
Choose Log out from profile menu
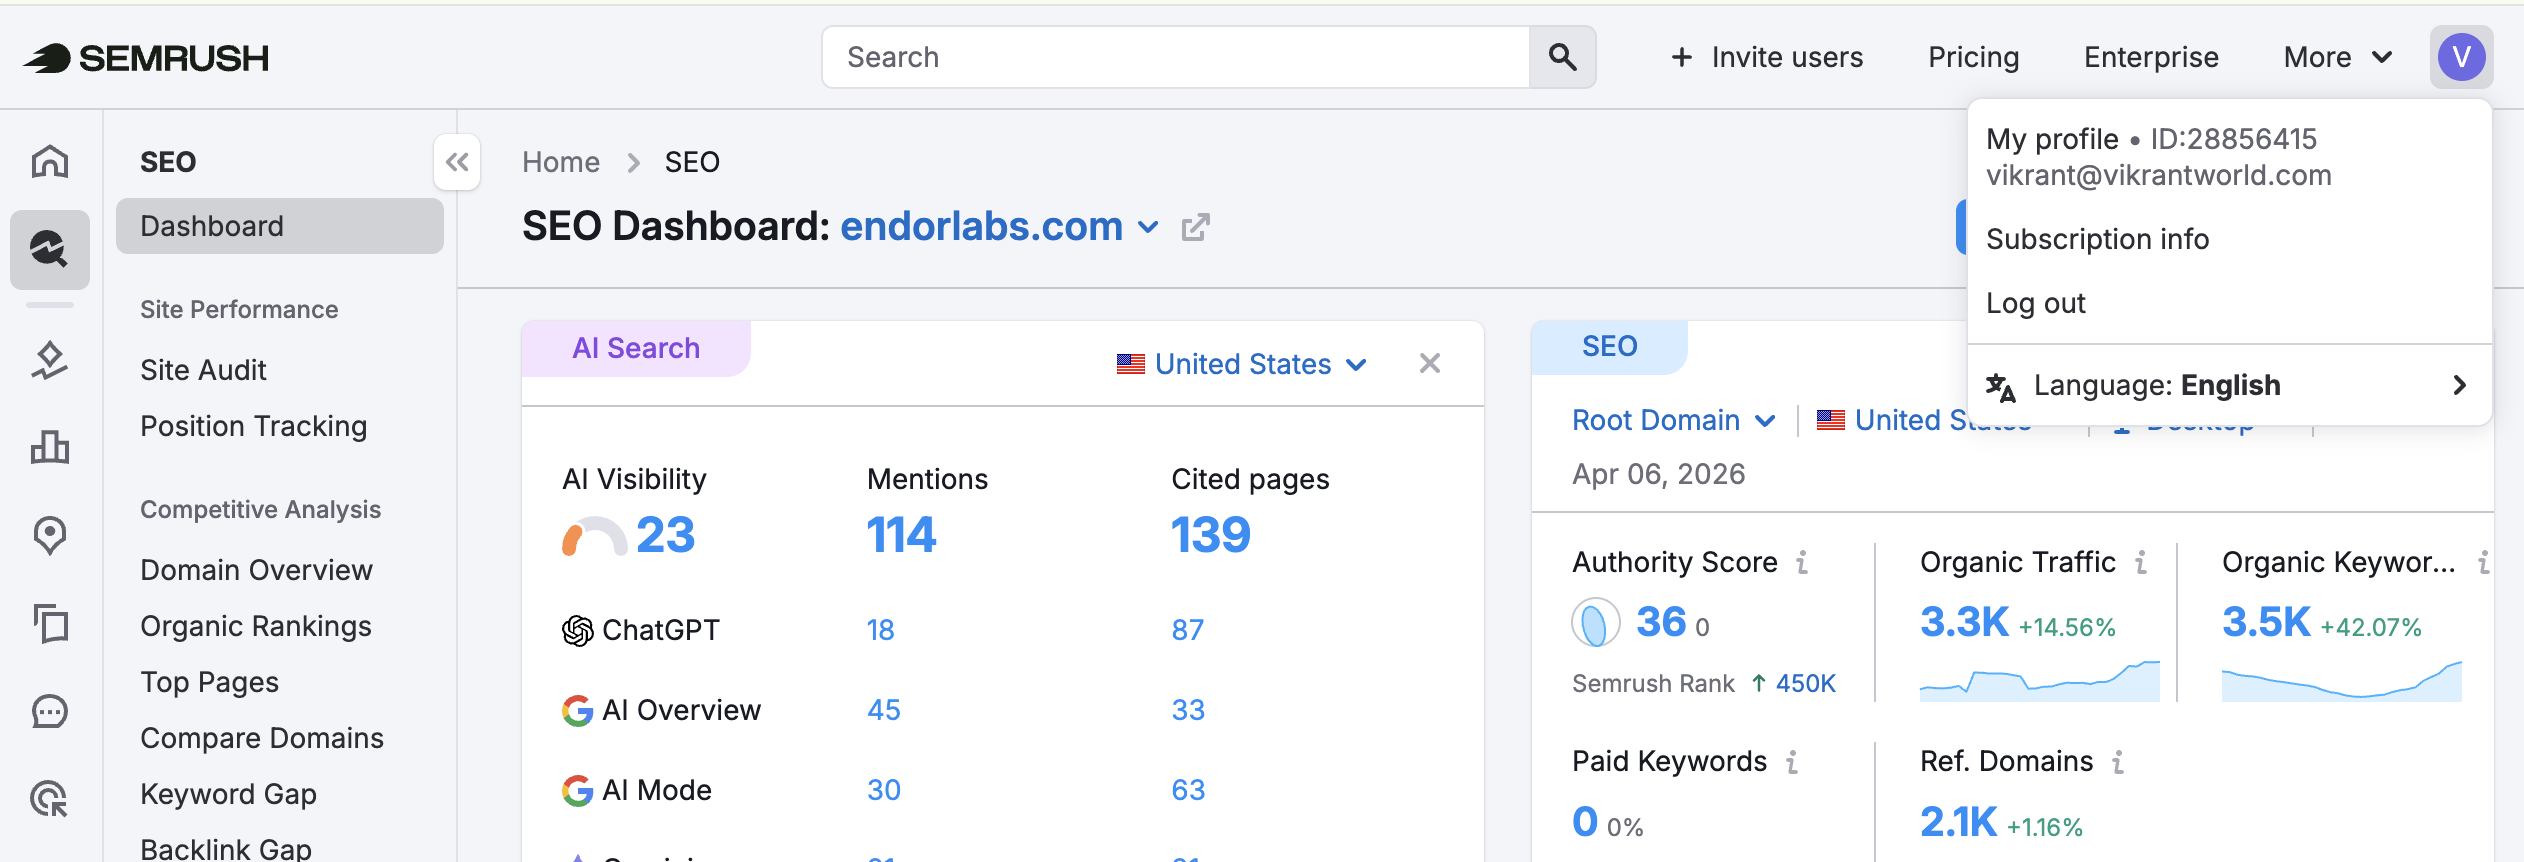pos(2035,303)
